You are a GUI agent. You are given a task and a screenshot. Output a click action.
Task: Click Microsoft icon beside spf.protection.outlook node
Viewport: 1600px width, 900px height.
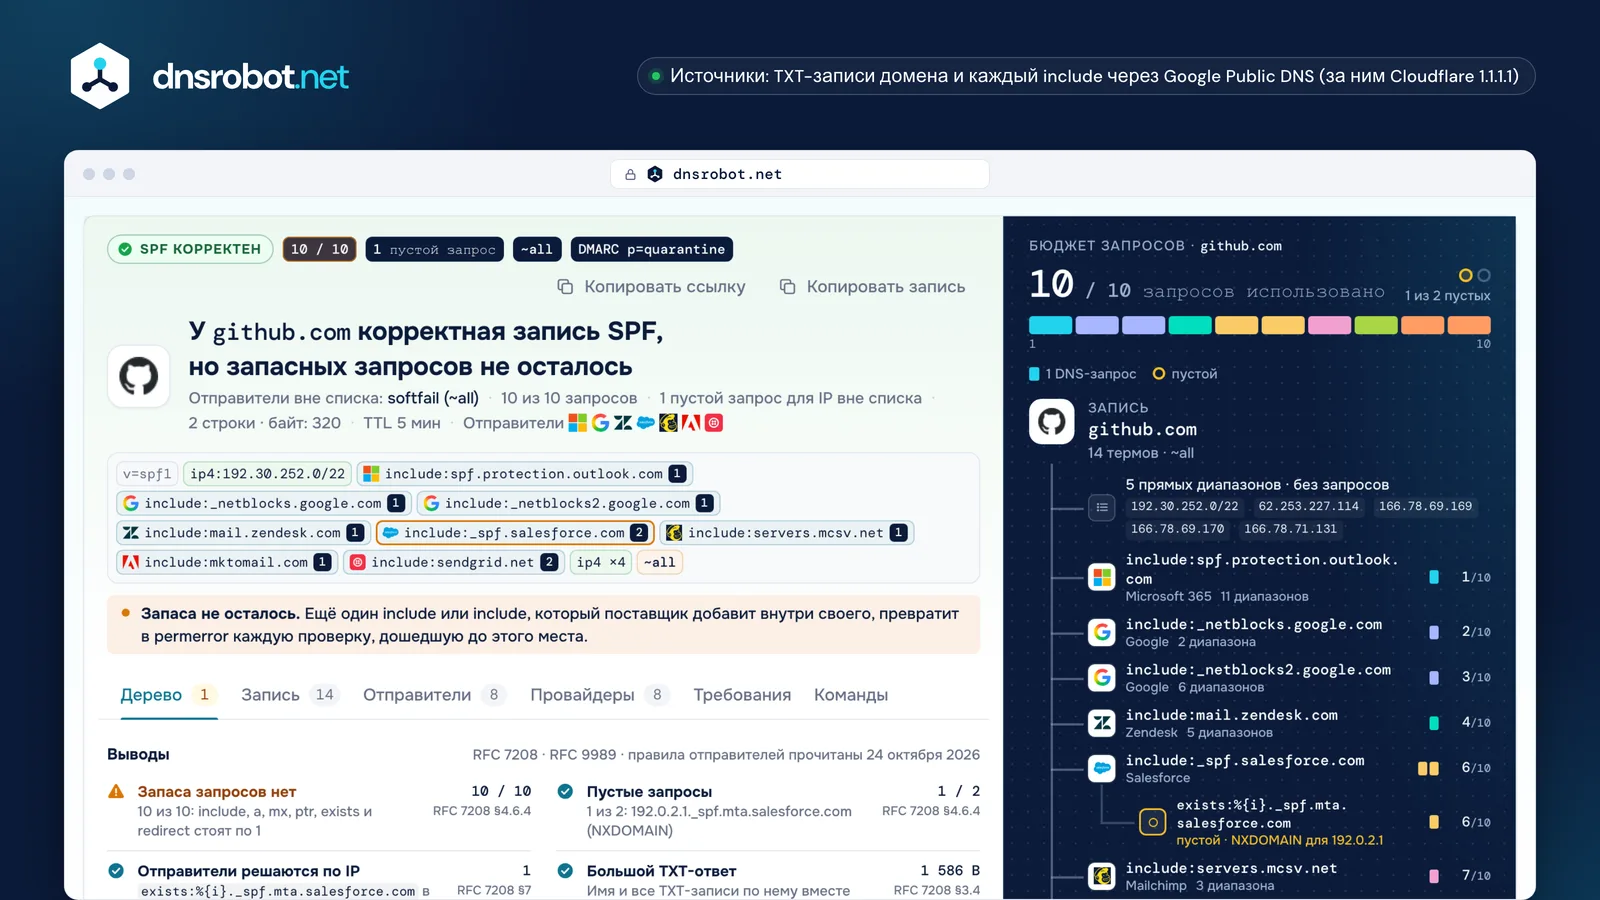pyautogui.click(x=1102, y=577)
